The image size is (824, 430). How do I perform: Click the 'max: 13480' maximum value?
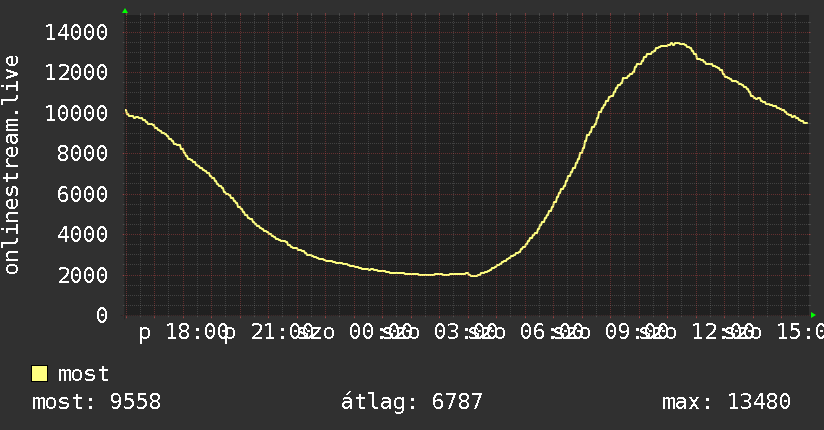(726, 402)
